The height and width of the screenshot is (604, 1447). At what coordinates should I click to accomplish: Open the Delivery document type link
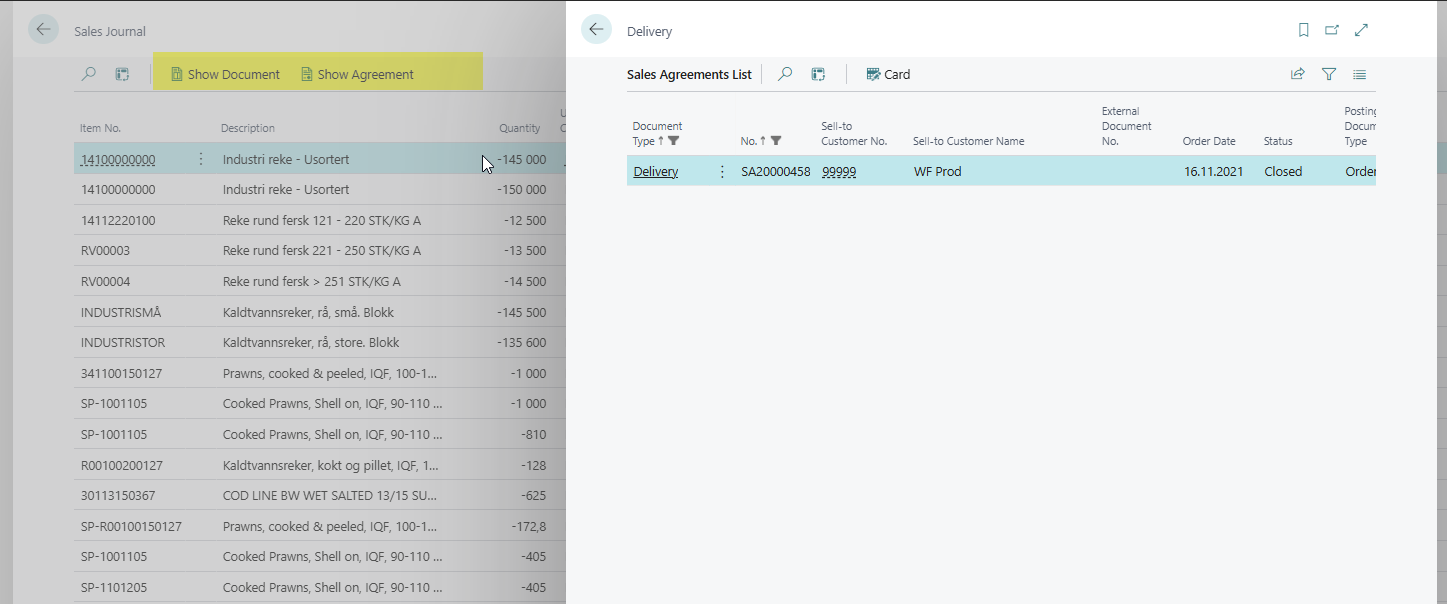[x=656, y=171]
